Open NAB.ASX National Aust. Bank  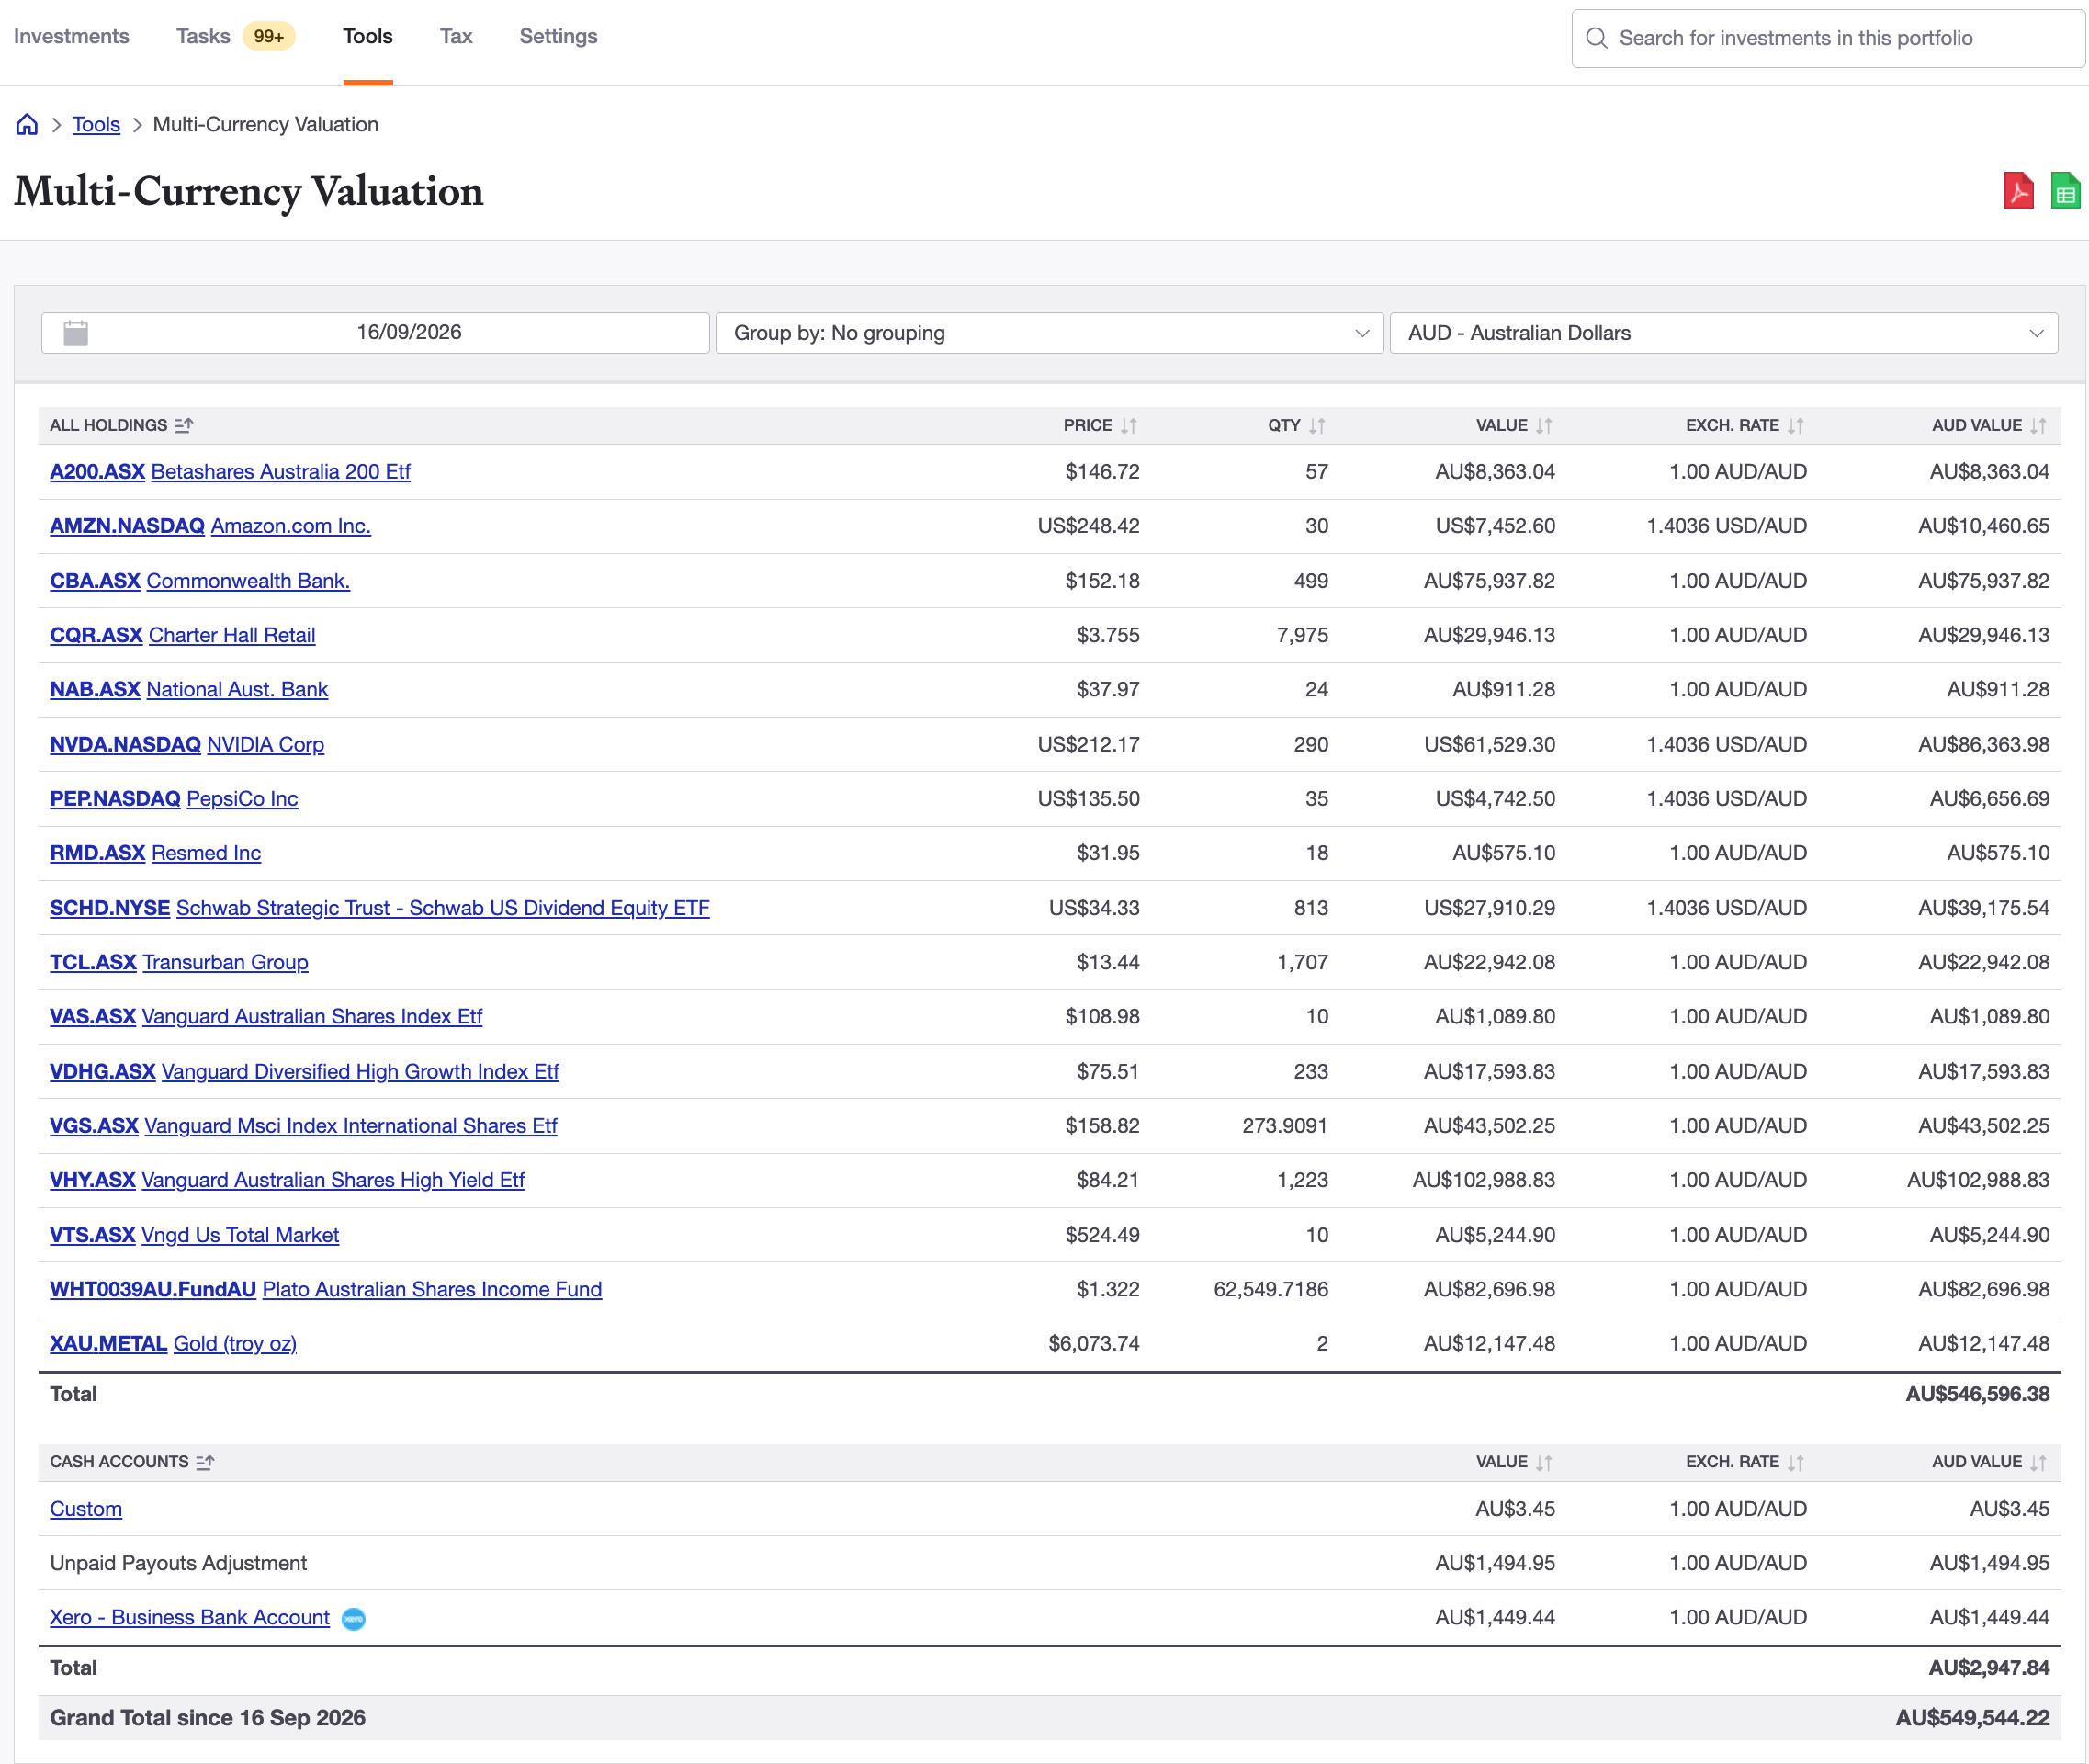[x=189, y=689]
